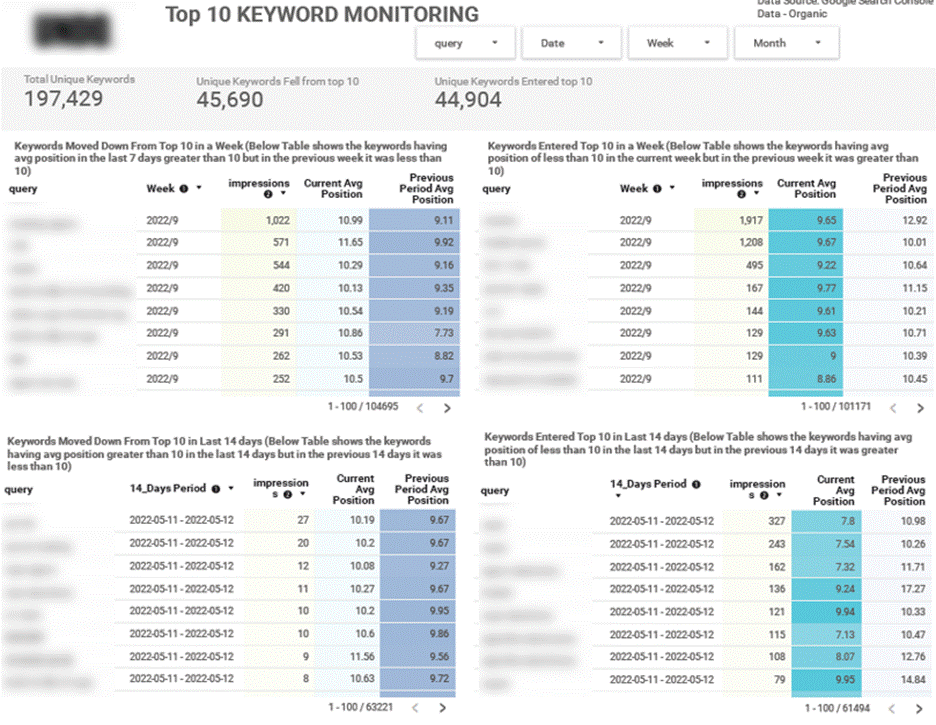Go to previous page of the 104695-row table
The image size is (936, 725).
pos(420,408)
